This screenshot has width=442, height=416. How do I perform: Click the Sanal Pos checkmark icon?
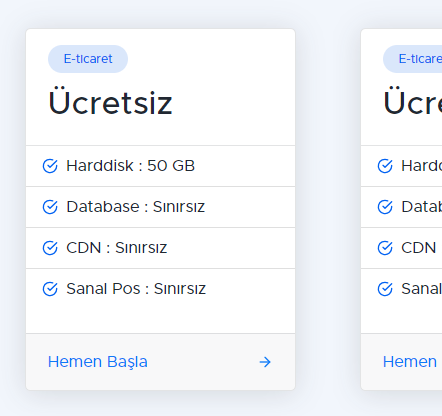coord(50,289)
